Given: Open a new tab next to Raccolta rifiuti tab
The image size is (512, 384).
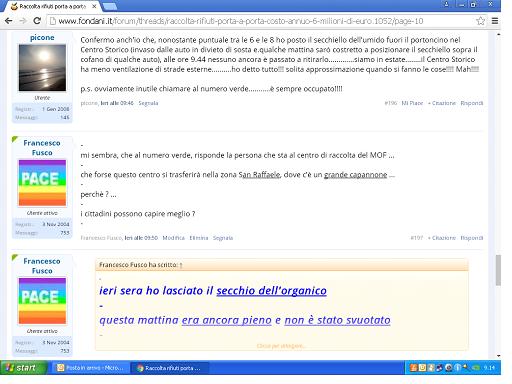Looking at the screenshot, I should (109, 6).
